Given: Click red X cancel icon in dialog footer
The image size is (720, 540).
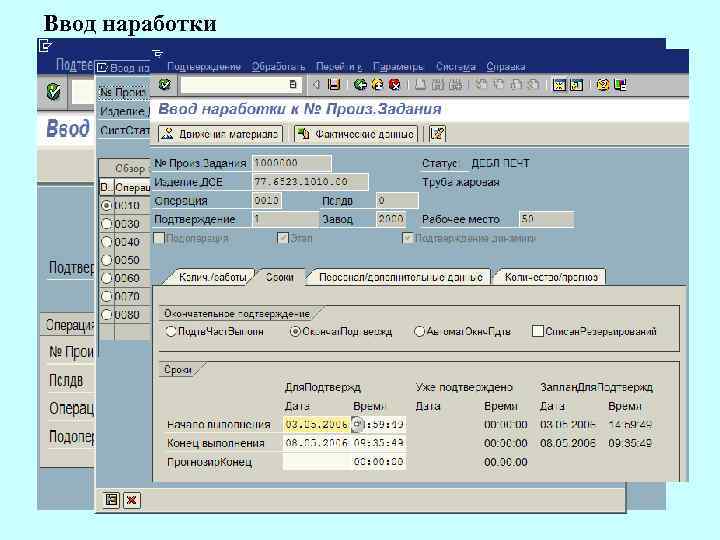Looking at the screenshot, I should click(x=131, y=500).
